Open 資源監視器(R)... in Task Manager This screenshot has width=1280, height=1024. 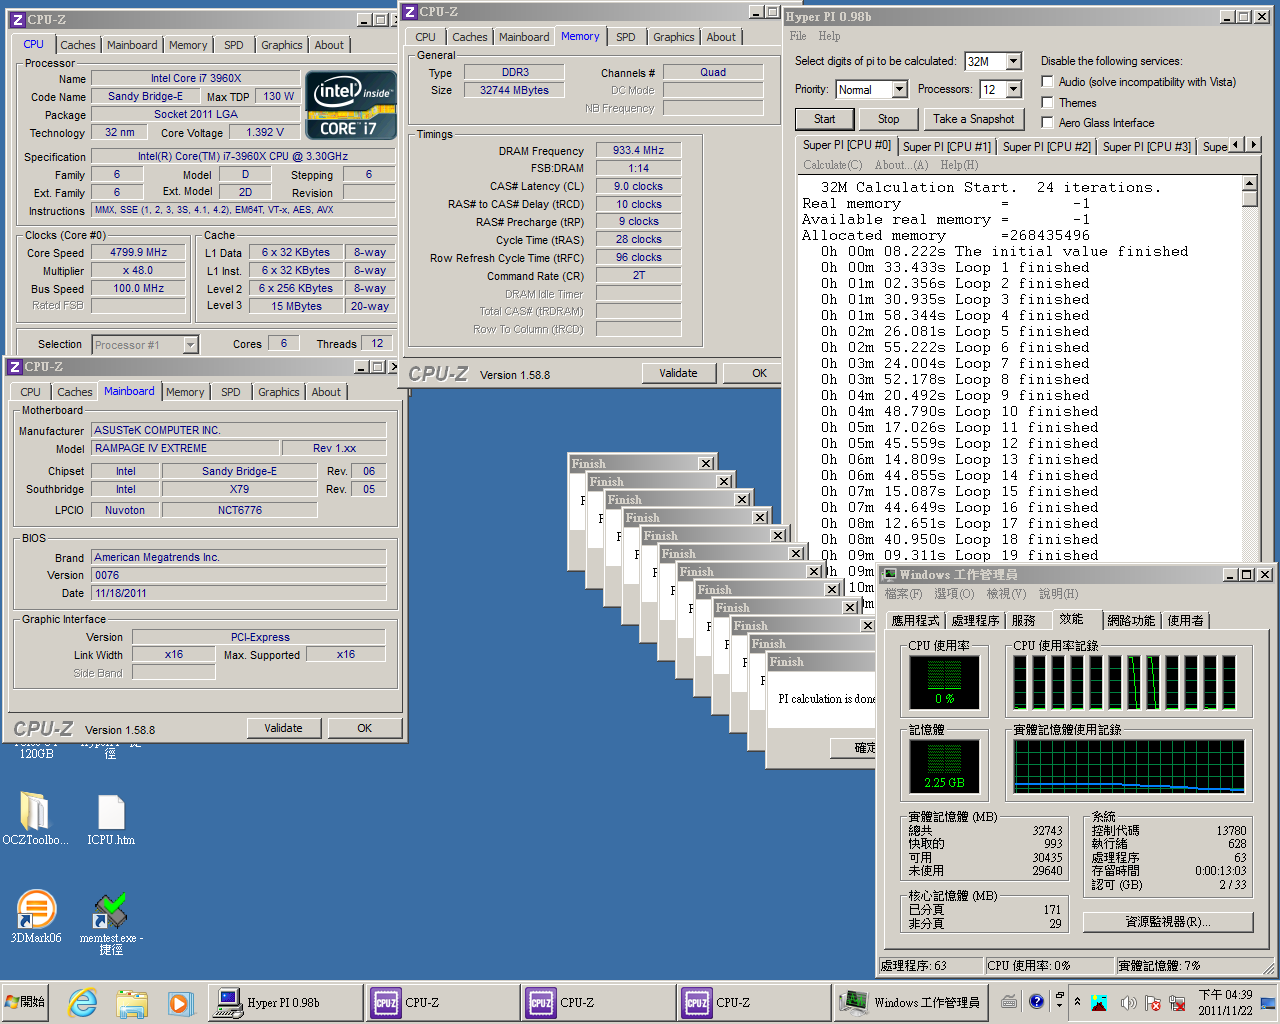pos(1167,922)
